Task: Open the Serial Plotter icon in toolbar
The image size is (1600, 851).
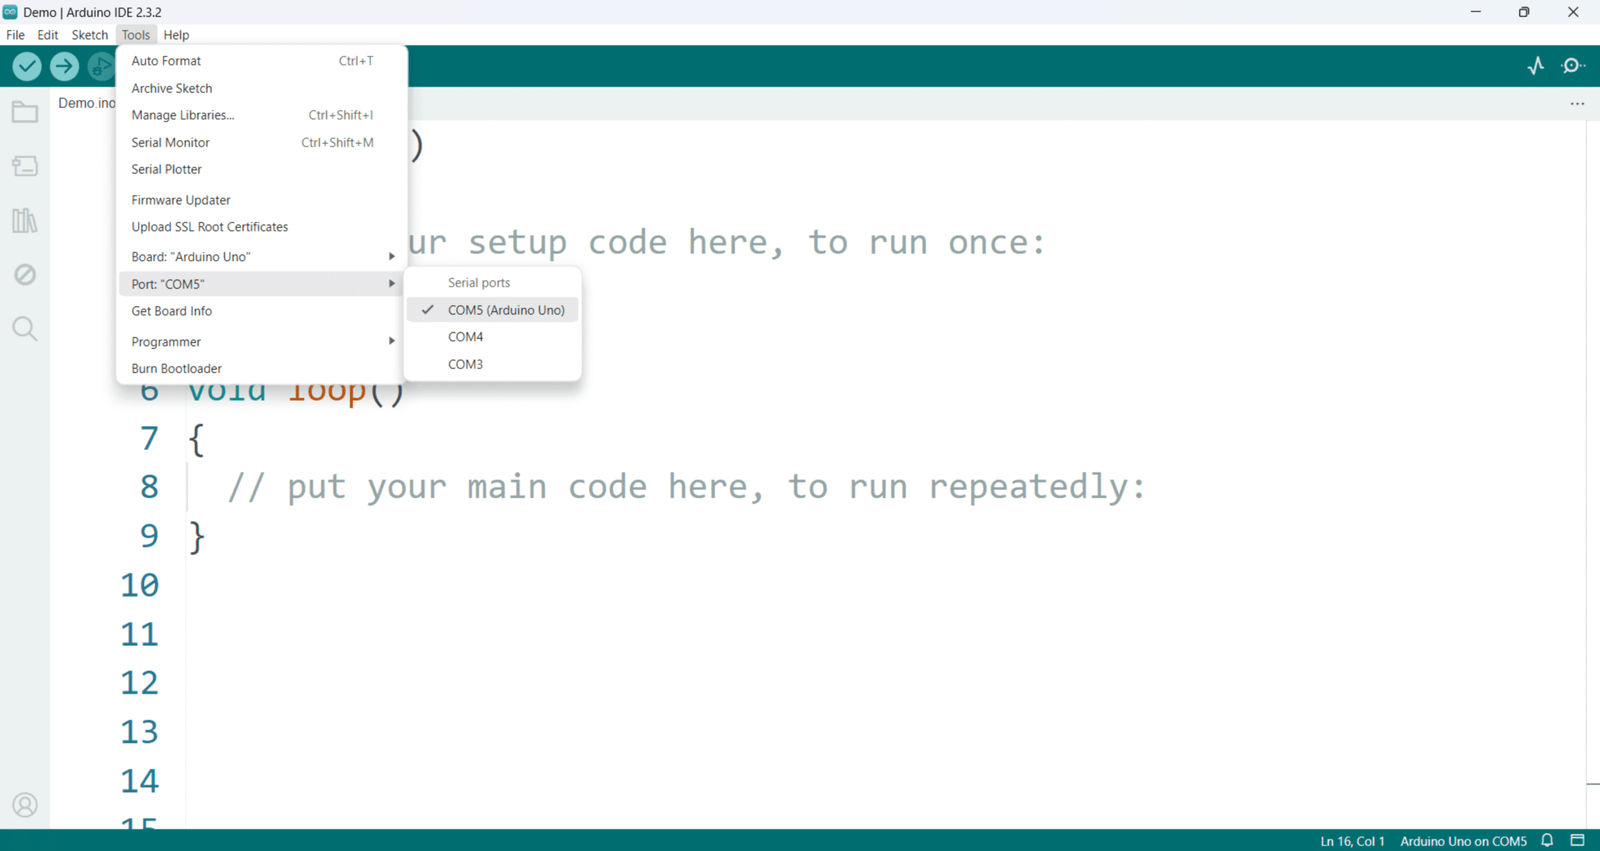Action: click(x=1536, y=66)
